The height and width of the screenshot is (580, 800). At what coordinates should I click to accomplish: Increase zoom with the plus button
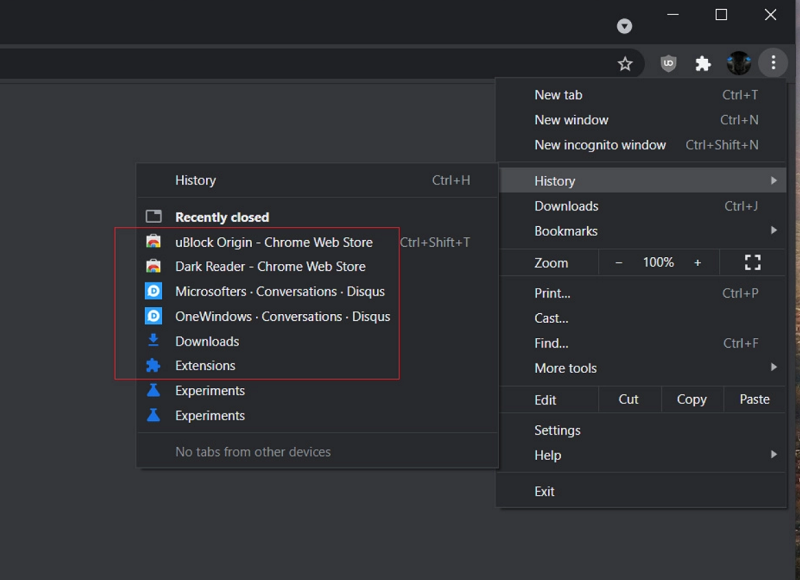coord(697,263)
